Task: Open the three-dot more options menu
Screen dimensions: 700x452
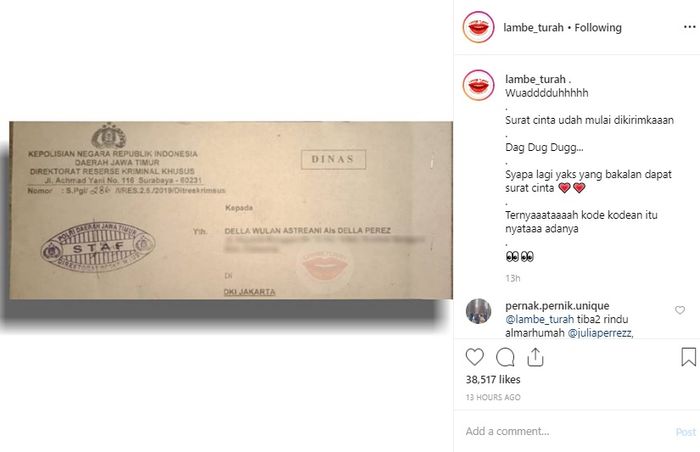Action: (x=689, y=27)
